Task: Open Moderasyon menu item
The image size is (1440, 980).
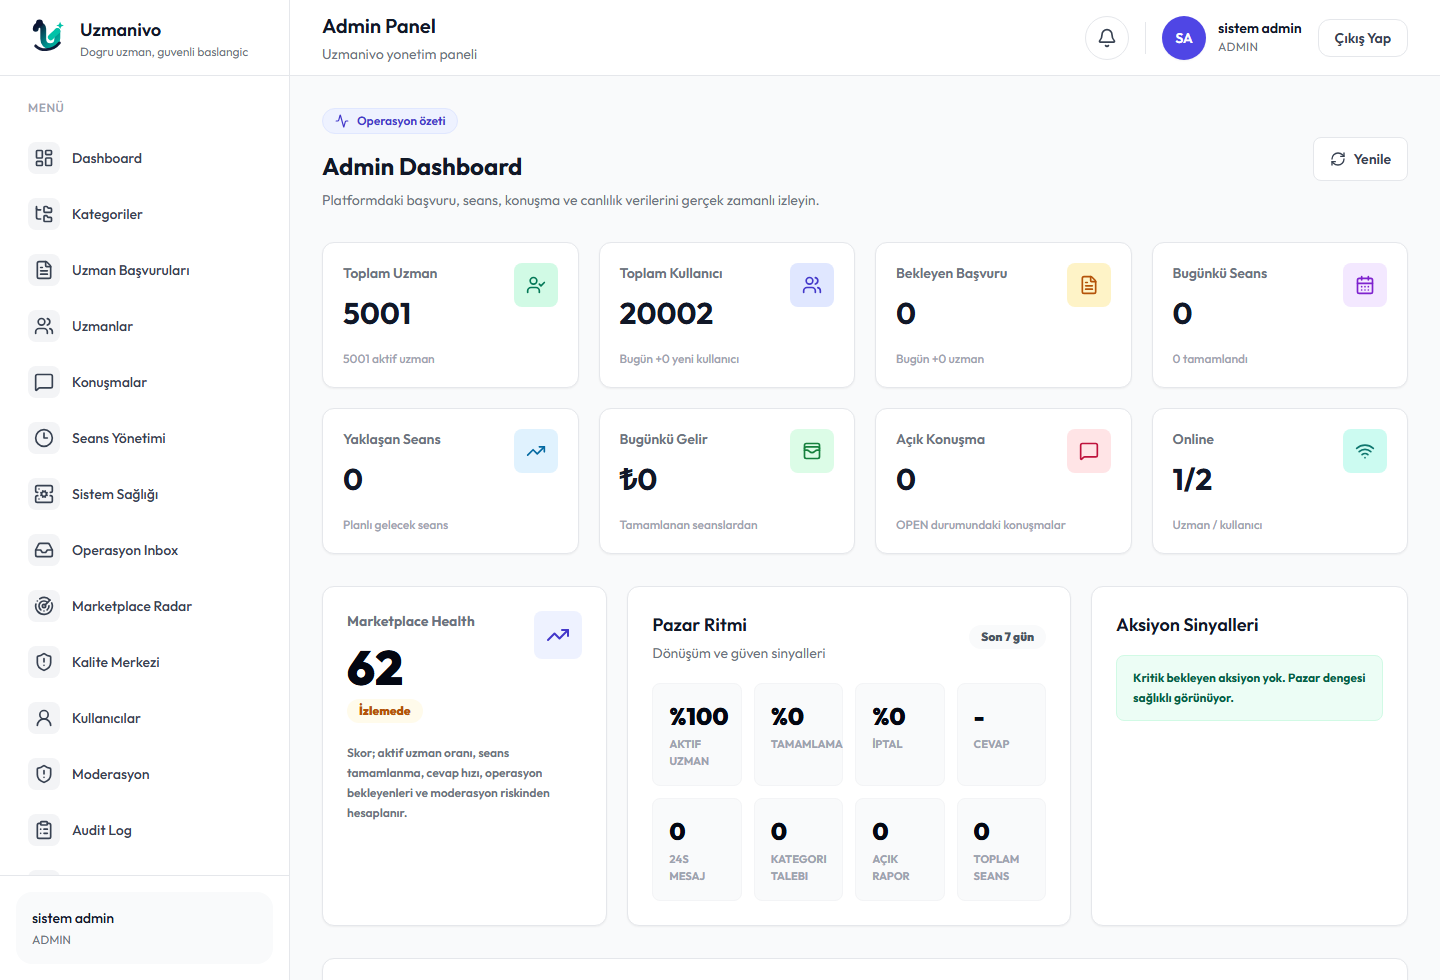Action: pos(144,774)
